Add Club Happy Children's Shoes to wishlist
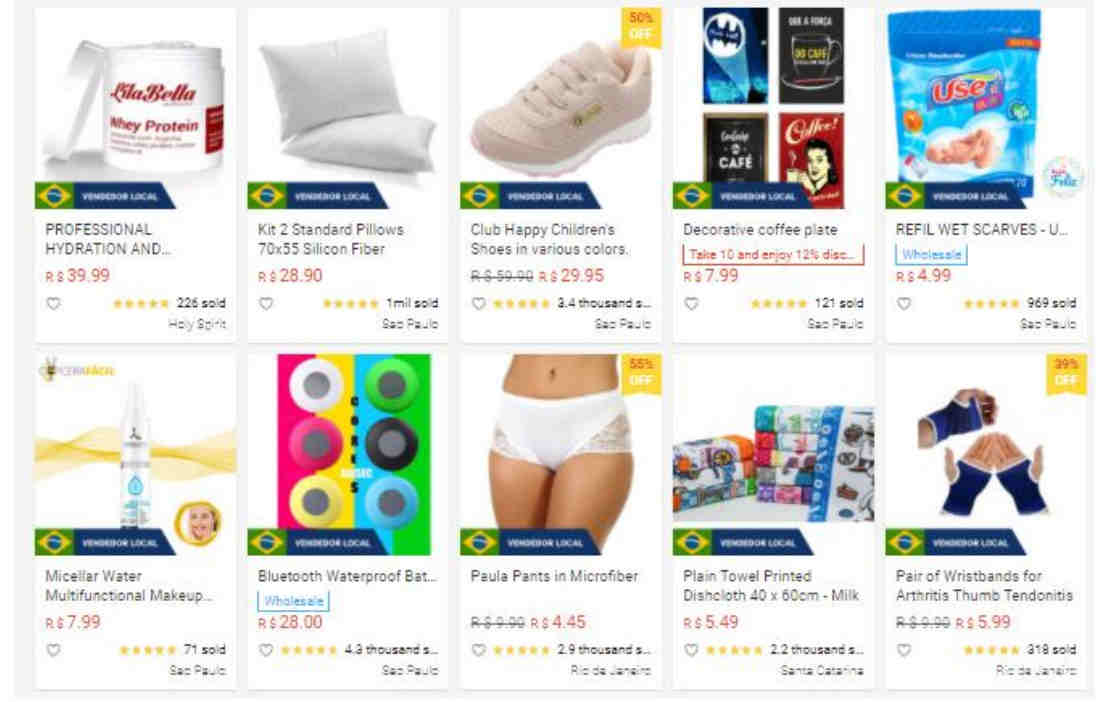Image resolution: width=1107 pixels, height=702 pixels. pyautogui.click(x=479, y=304)
